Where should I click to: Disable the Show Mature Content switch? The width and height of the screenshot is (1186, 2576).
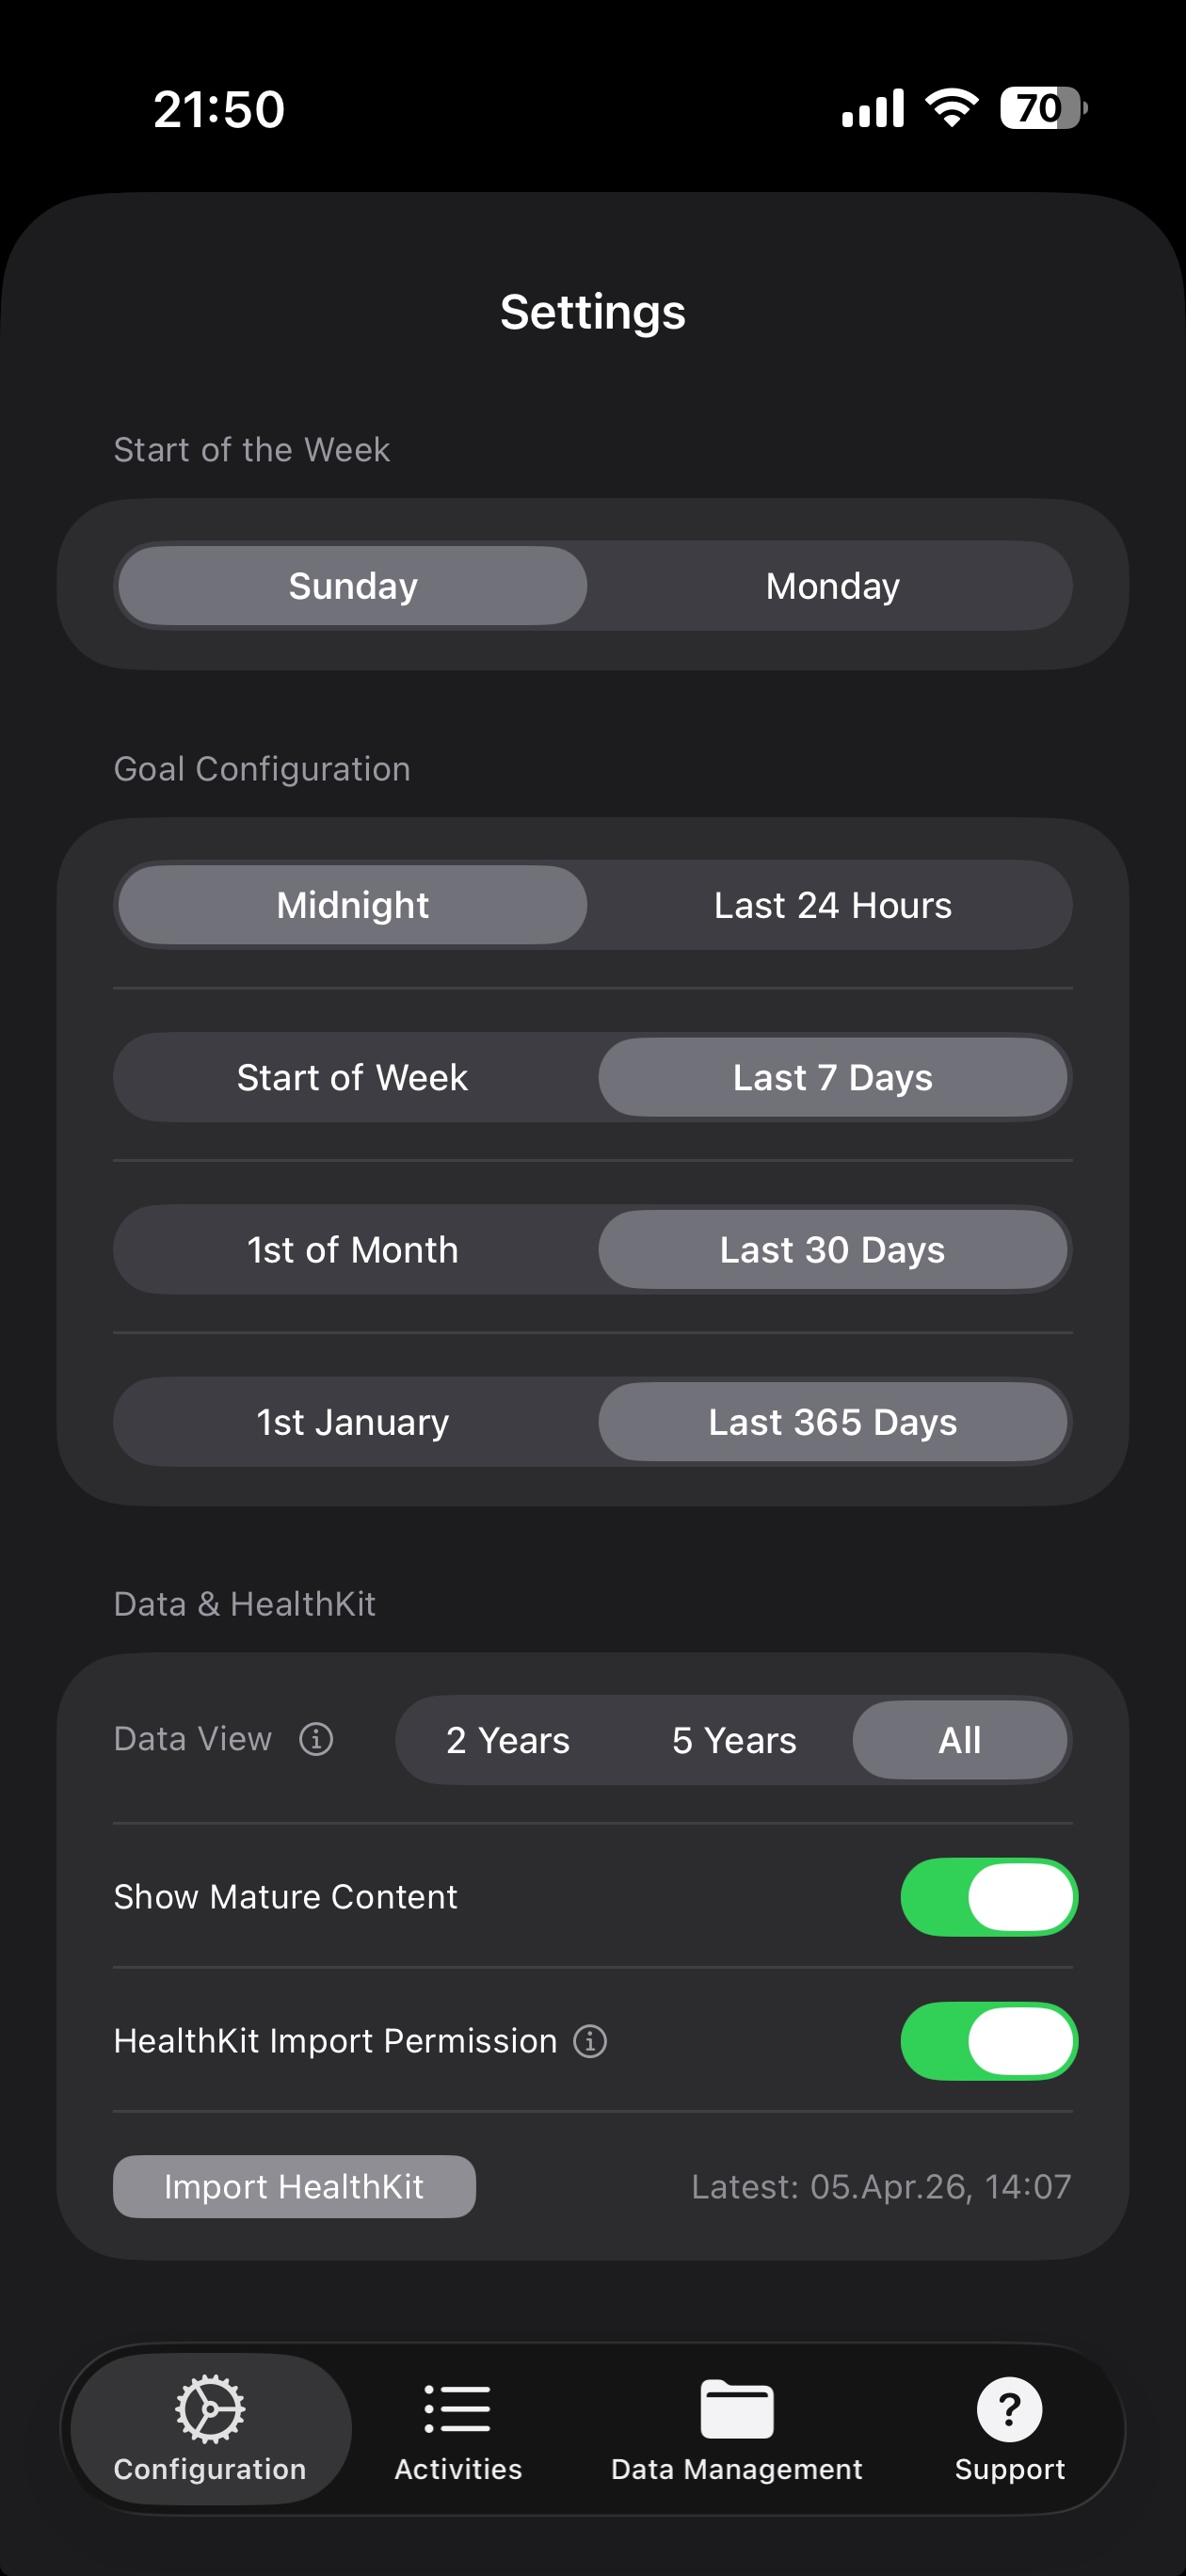point(988,1897)
